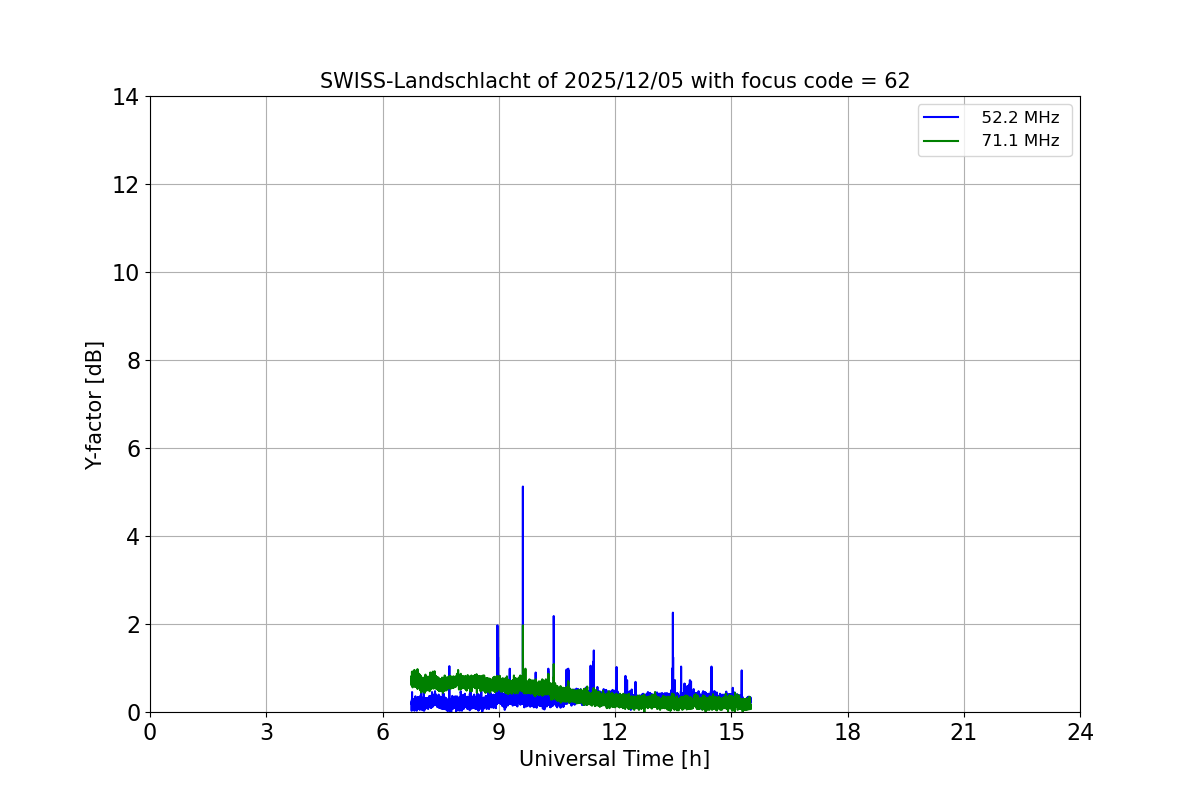Click the Y-factor [dB] axis label

click(x=94, y=405)
